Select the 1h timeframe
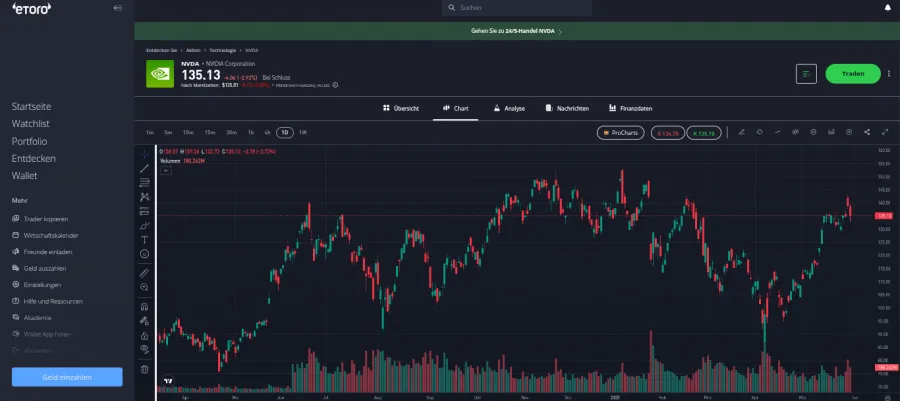The width and height of the screenshot is (900, 401). tap(251, 133)
